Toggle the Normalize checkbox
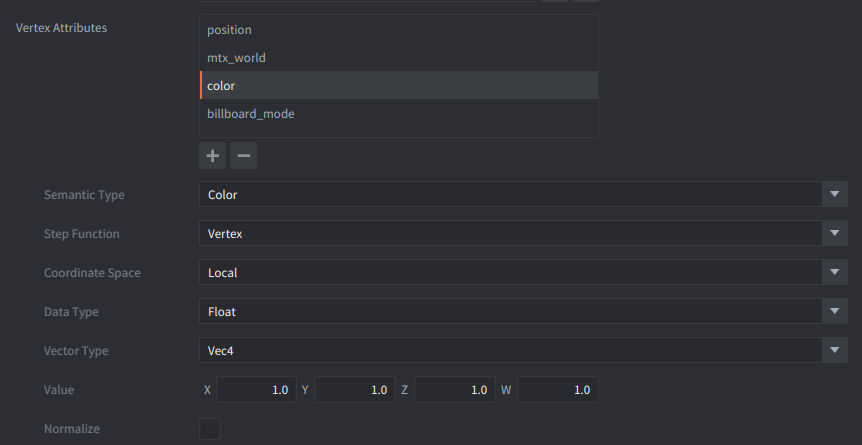 [x=210, y=429]
